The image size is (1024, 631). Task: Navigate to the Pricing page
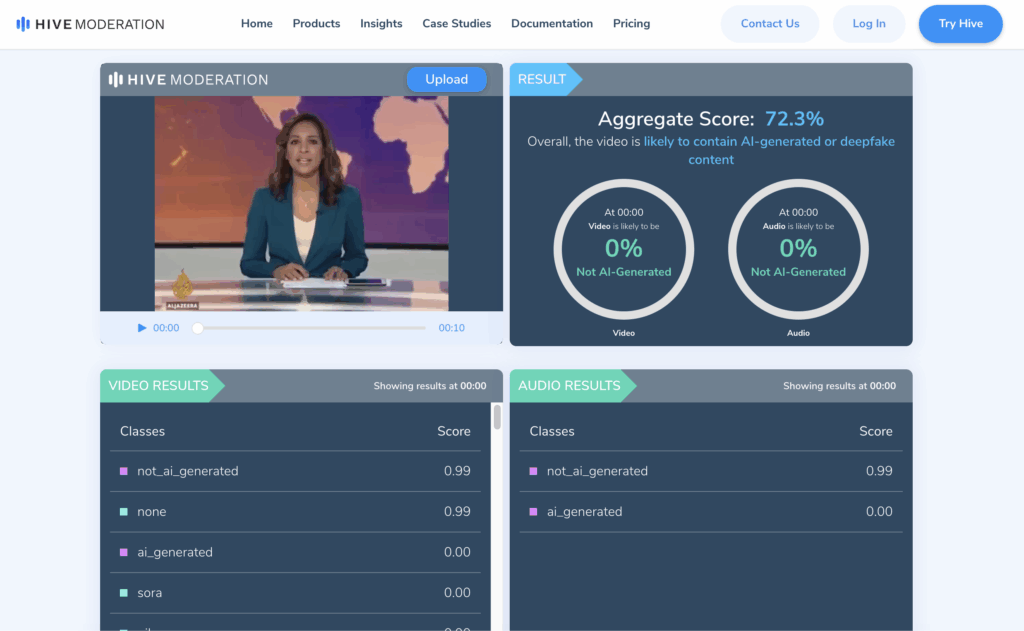(631, 24)
